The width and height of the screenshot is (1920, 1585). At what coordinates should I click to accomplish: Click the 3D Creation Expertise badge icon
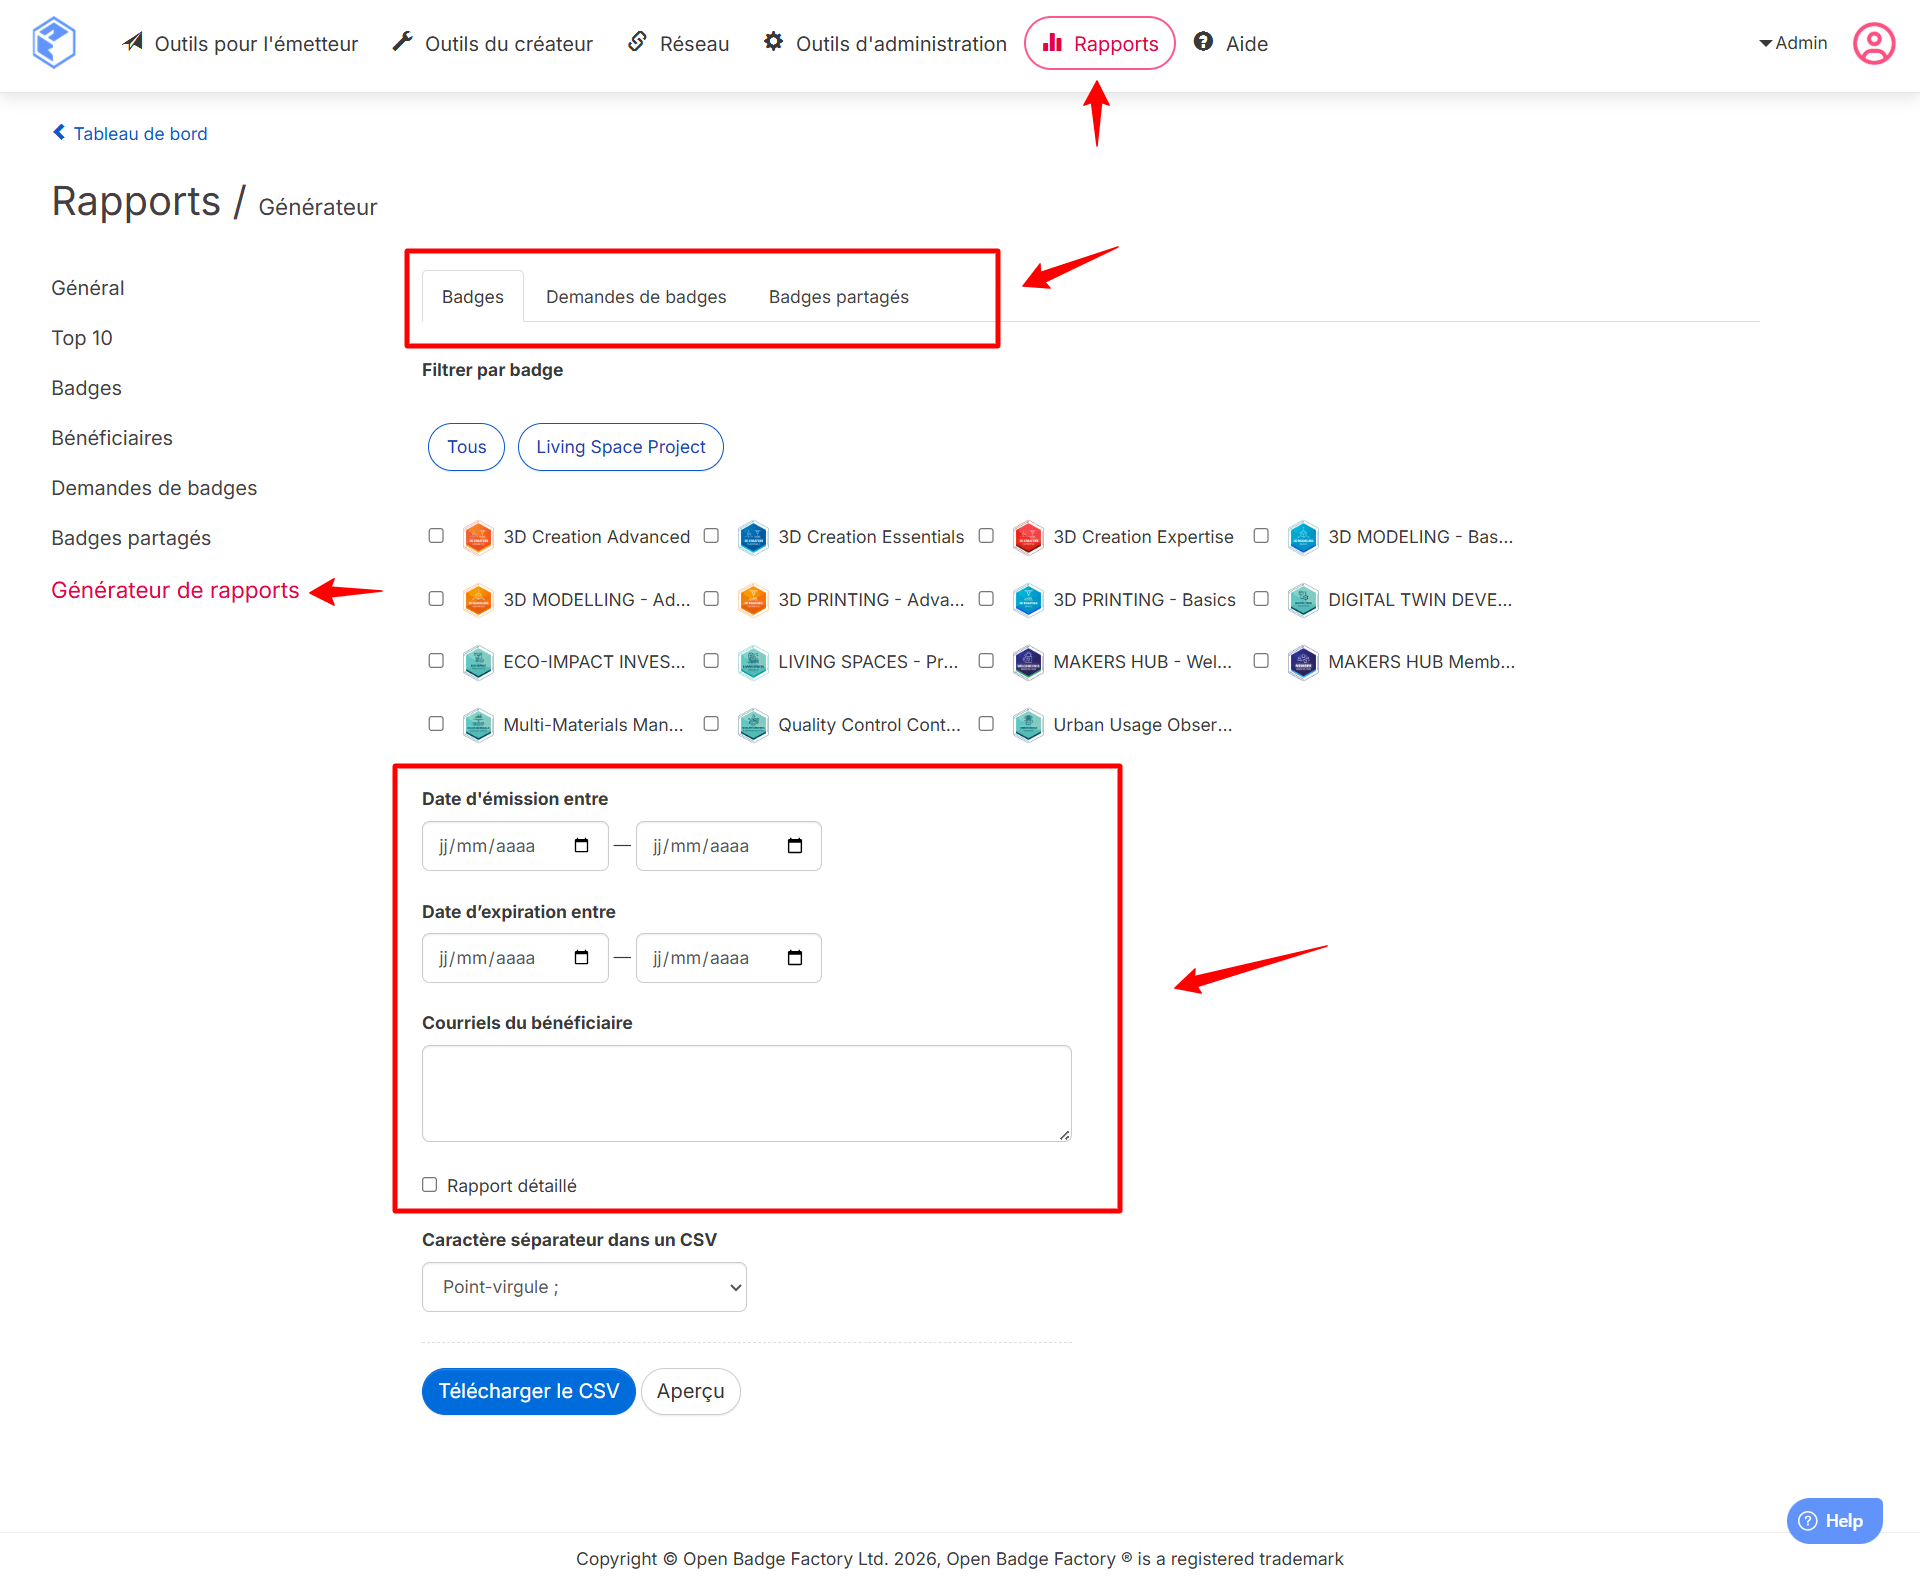1028,537
